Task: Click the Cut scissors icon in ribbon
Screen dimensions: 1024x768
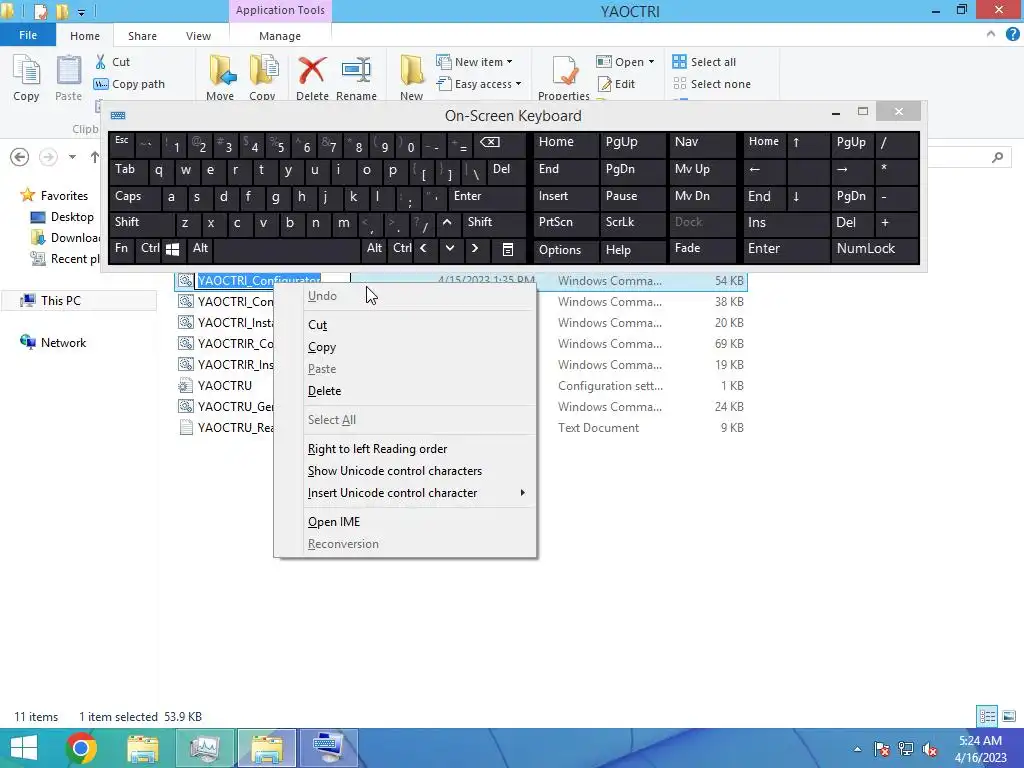Action: click(x=101, y=62)
